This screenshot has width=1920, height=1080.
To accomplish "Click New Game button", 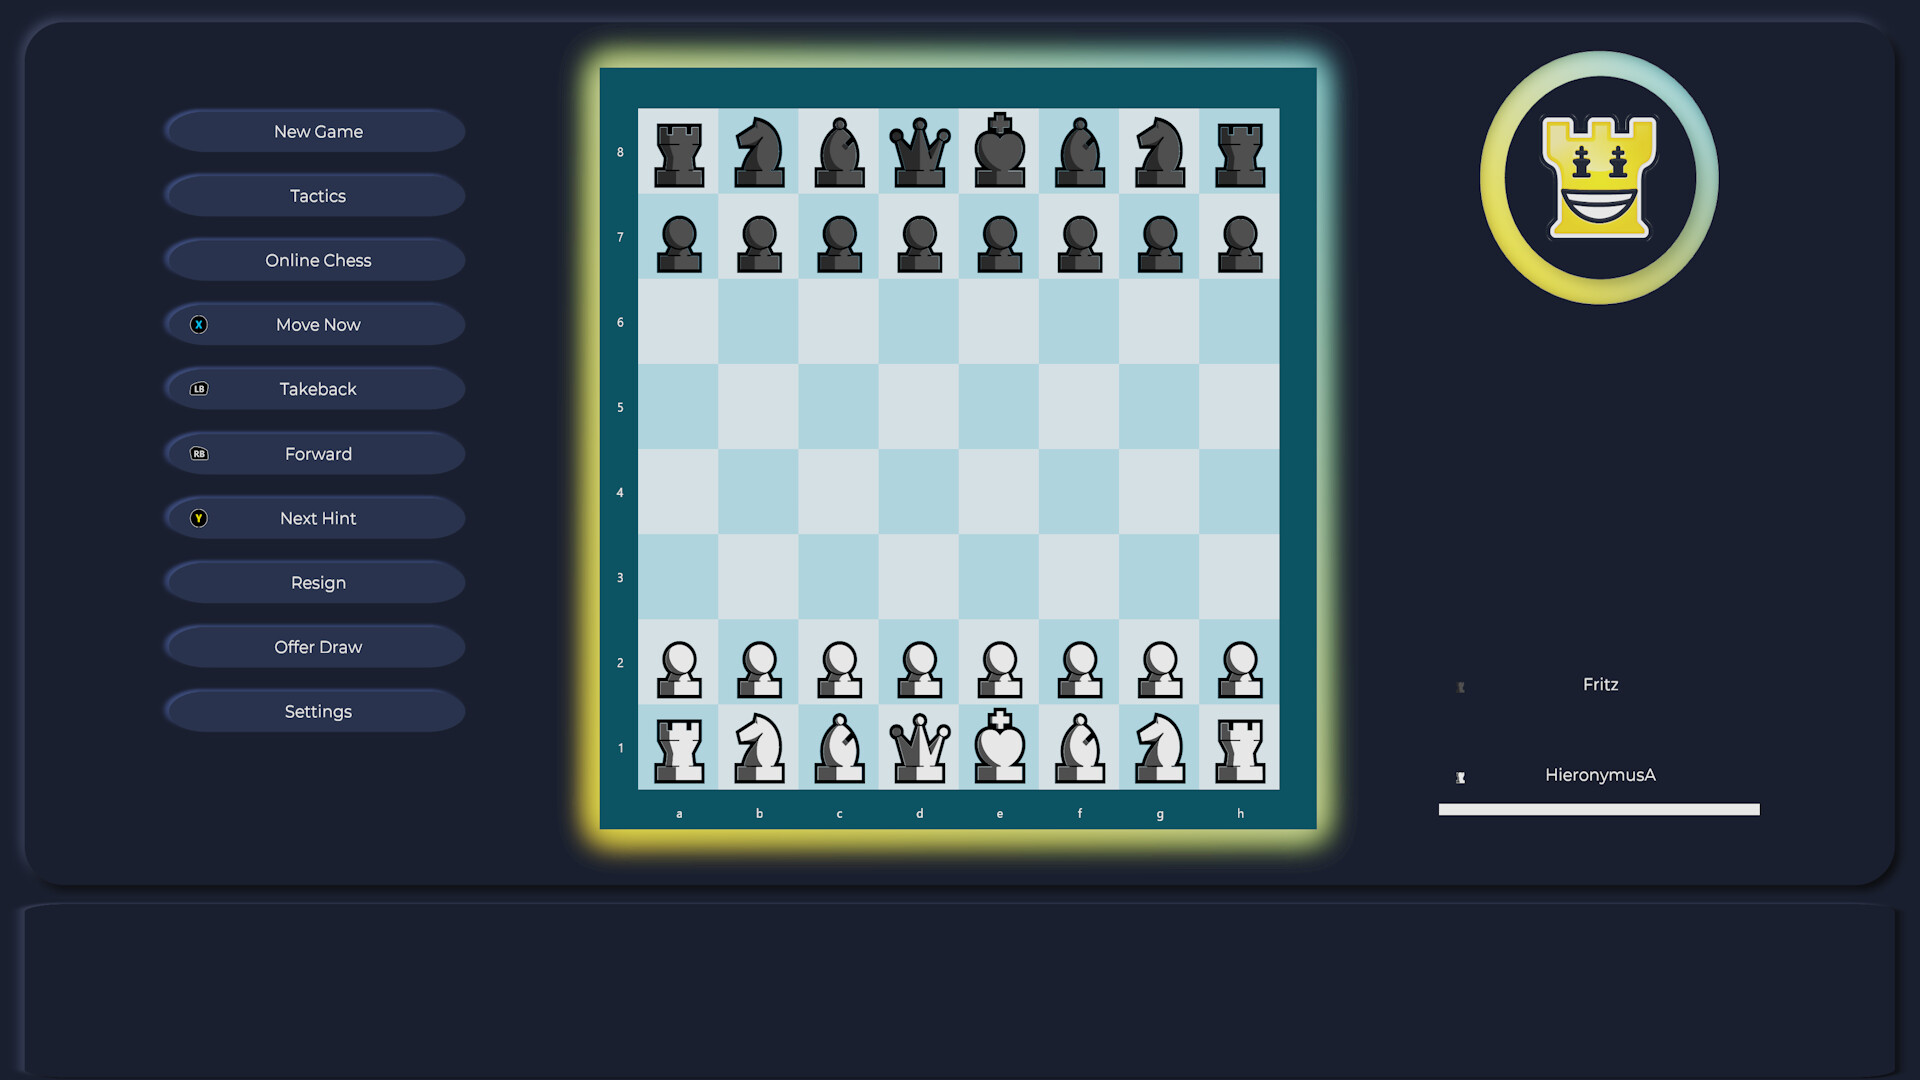I will 316,131.
